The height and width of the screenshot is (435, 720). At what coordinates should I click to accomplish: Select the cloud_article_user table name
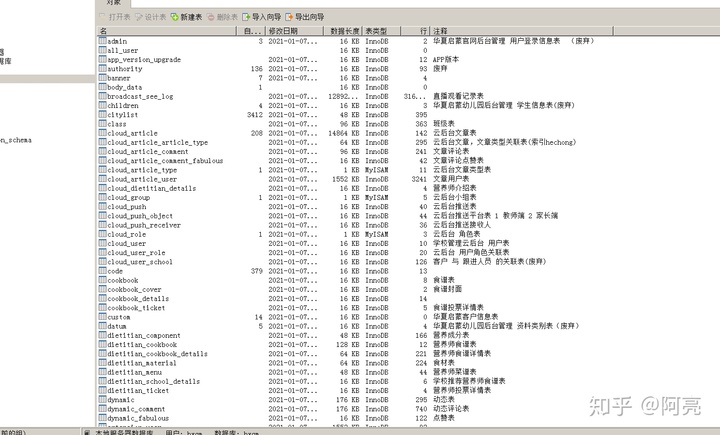click(x=142, y=179)
